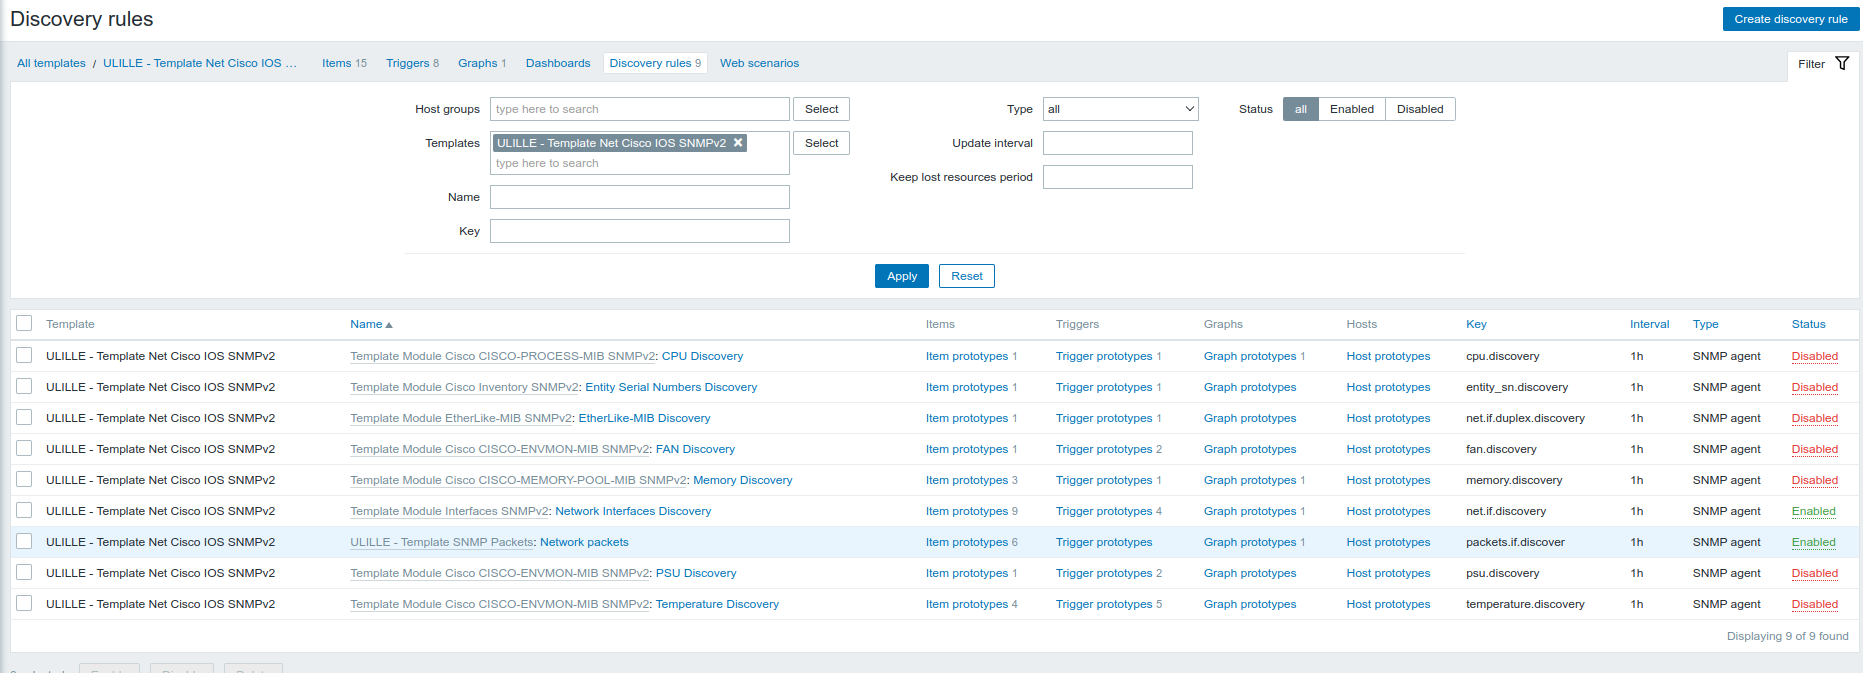This screenshot has height=673, width=1863.
Task: Select the Network packets row checkbox
Action: [x=25, y=541]
